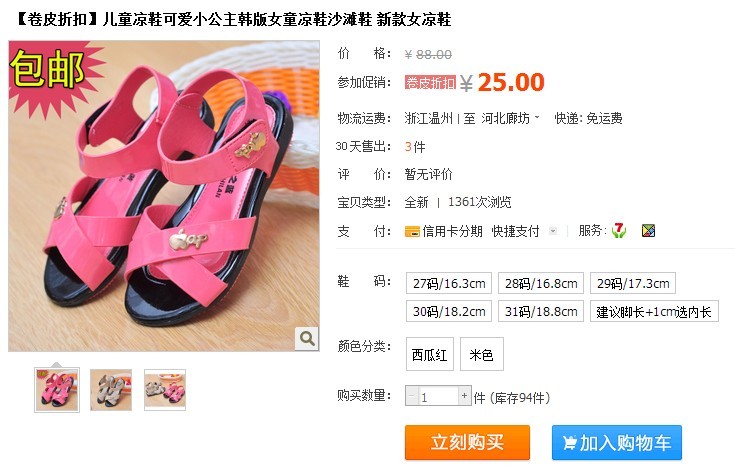Select shoe size 29码/17.3cm
This screenshot has height=474, width=735.
point(632,283)
